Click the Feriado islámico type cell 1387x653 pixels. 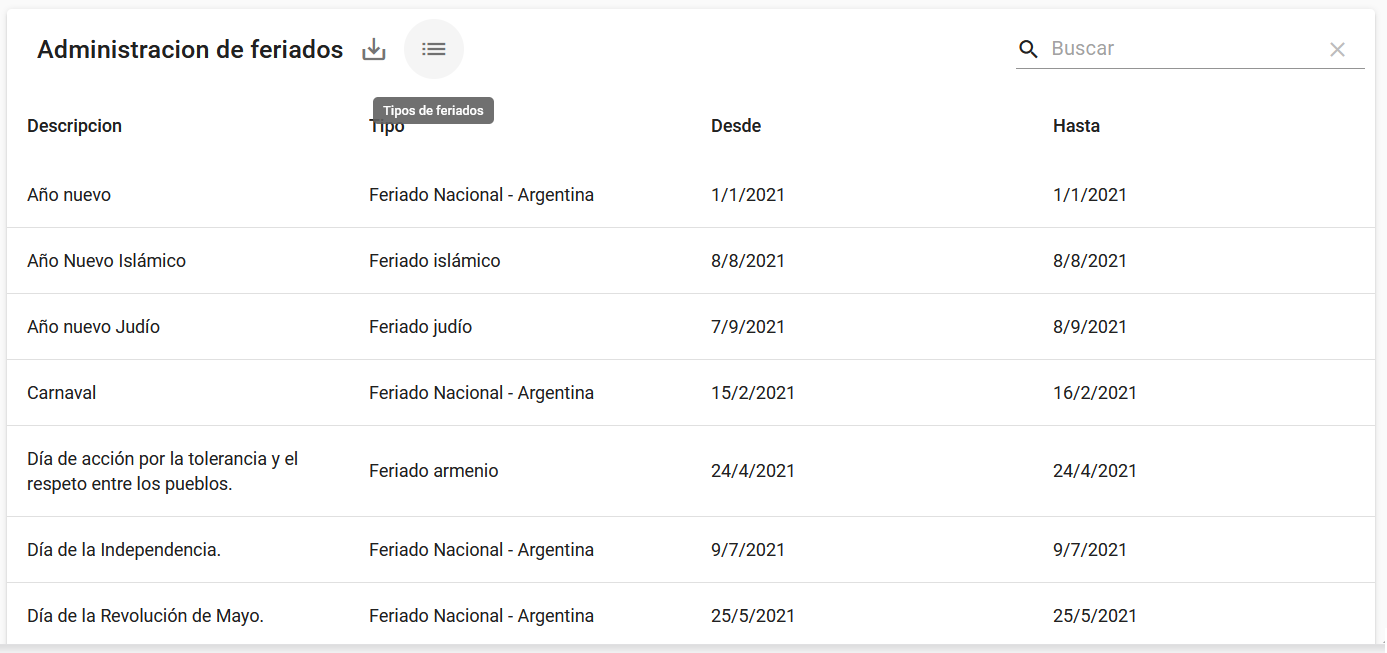(x=434, y=261)
